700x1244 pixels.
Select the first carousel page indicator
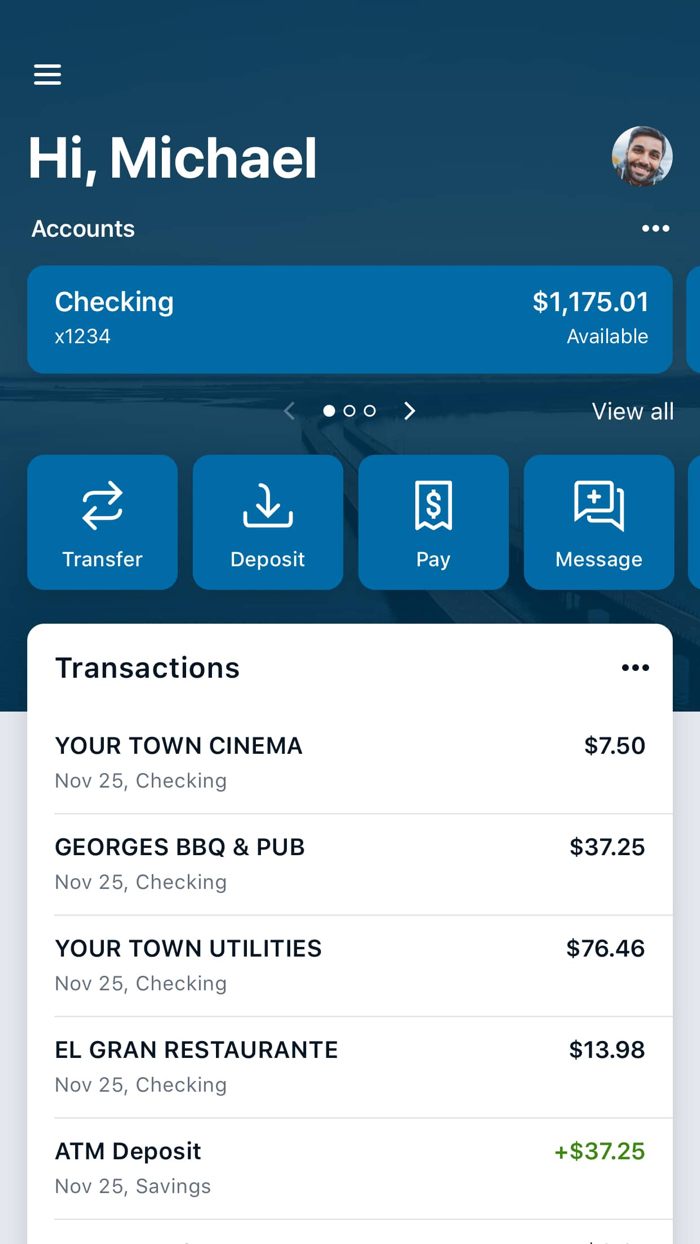(329, 410)
